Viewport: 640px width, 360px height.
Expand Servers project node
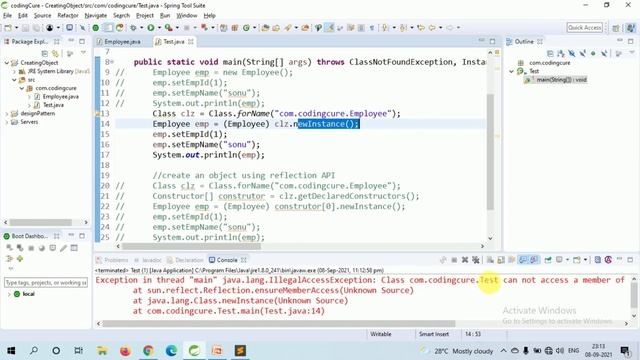click(x=7, y=122)
